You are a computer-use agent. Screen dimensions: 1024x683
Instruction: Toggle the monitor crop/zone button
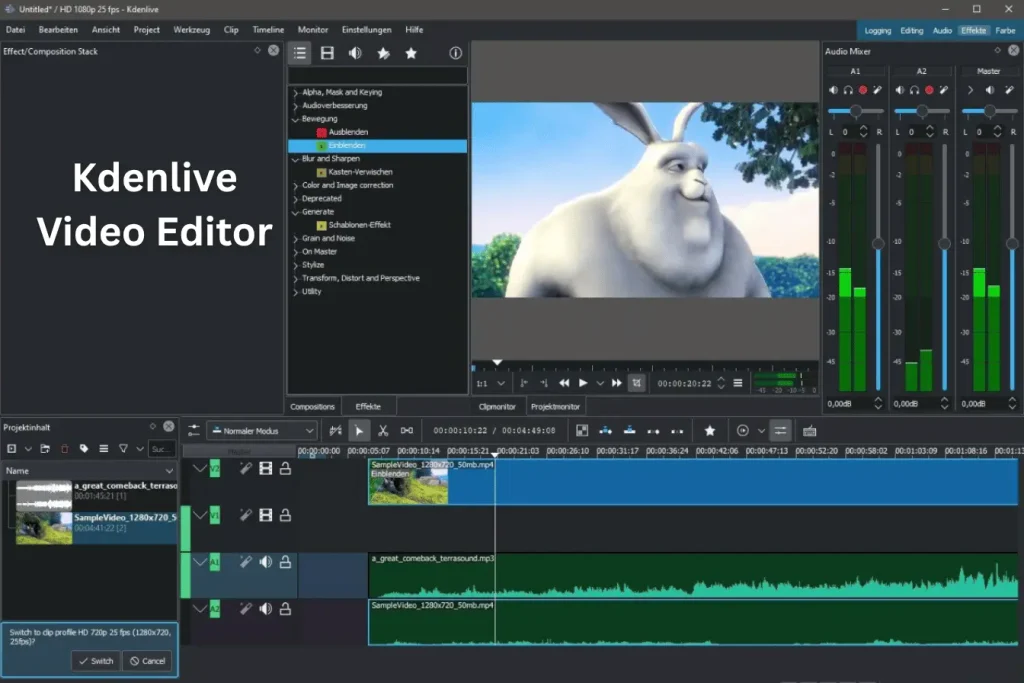click(637, 383)
